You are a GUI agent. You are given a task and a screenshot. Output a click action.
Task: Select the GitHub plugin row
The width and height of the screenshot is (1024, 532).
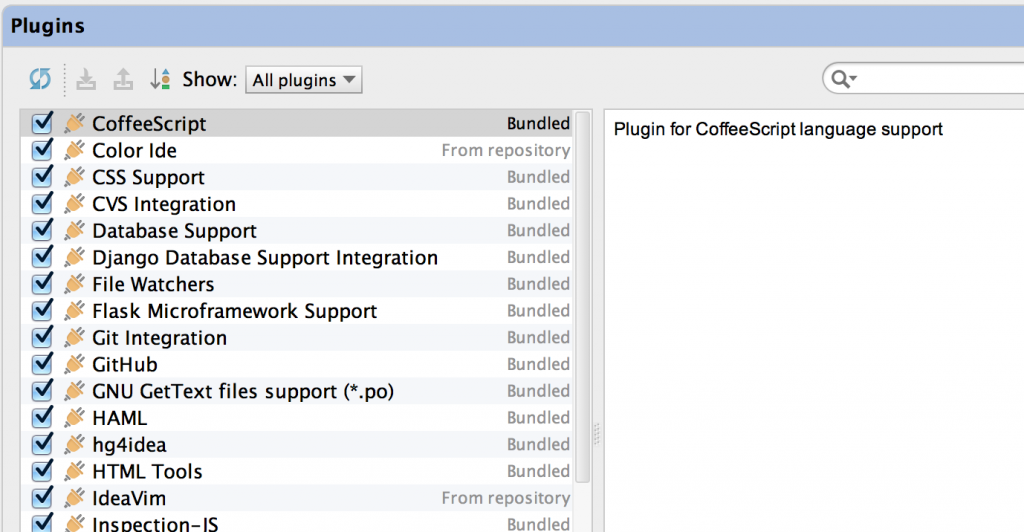[296, 364]
